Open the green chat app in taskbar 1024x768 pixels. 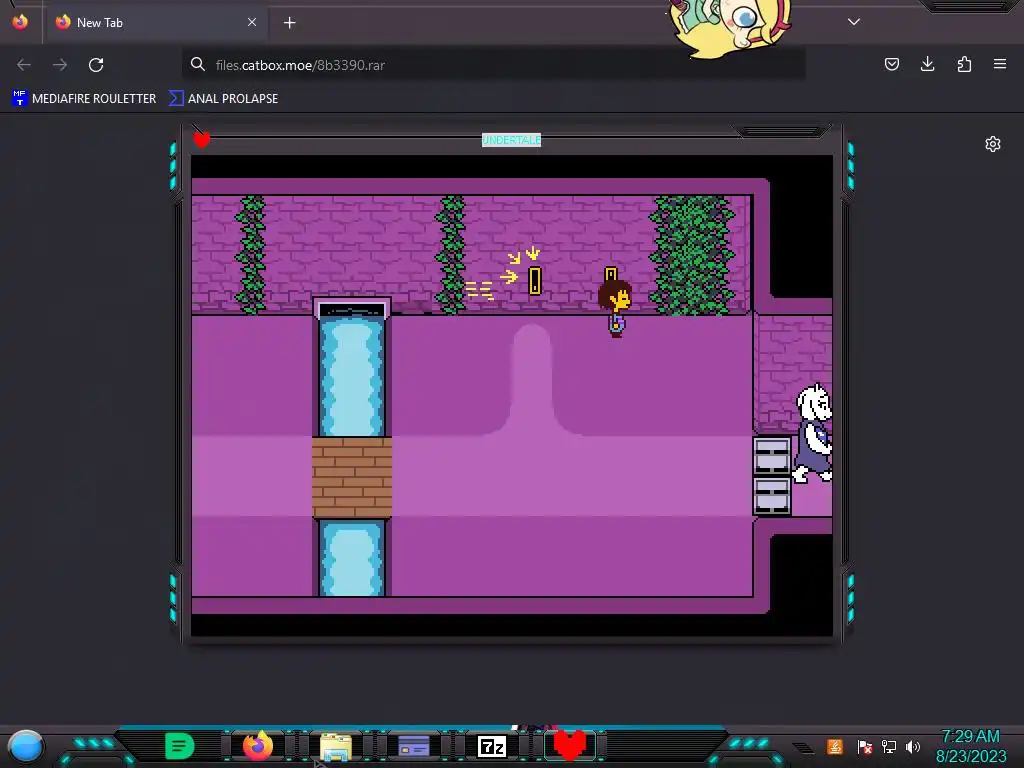coord(180,746)
